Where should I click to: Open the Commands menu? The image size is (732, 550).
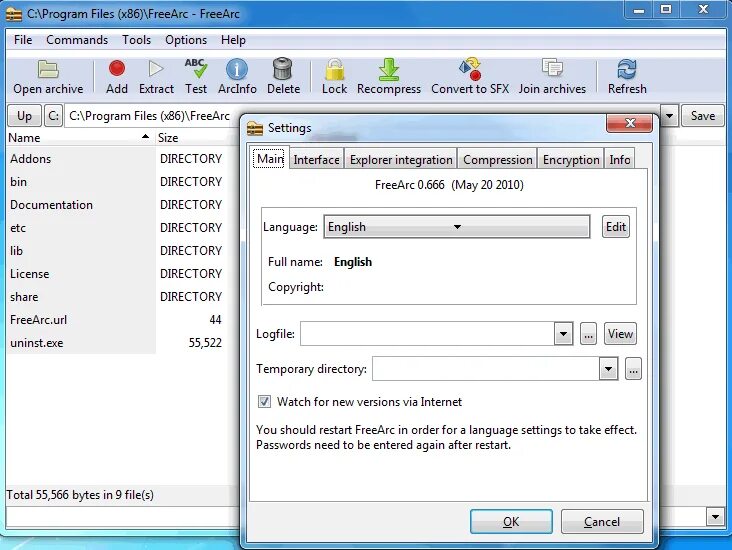[x=77, y=40]
